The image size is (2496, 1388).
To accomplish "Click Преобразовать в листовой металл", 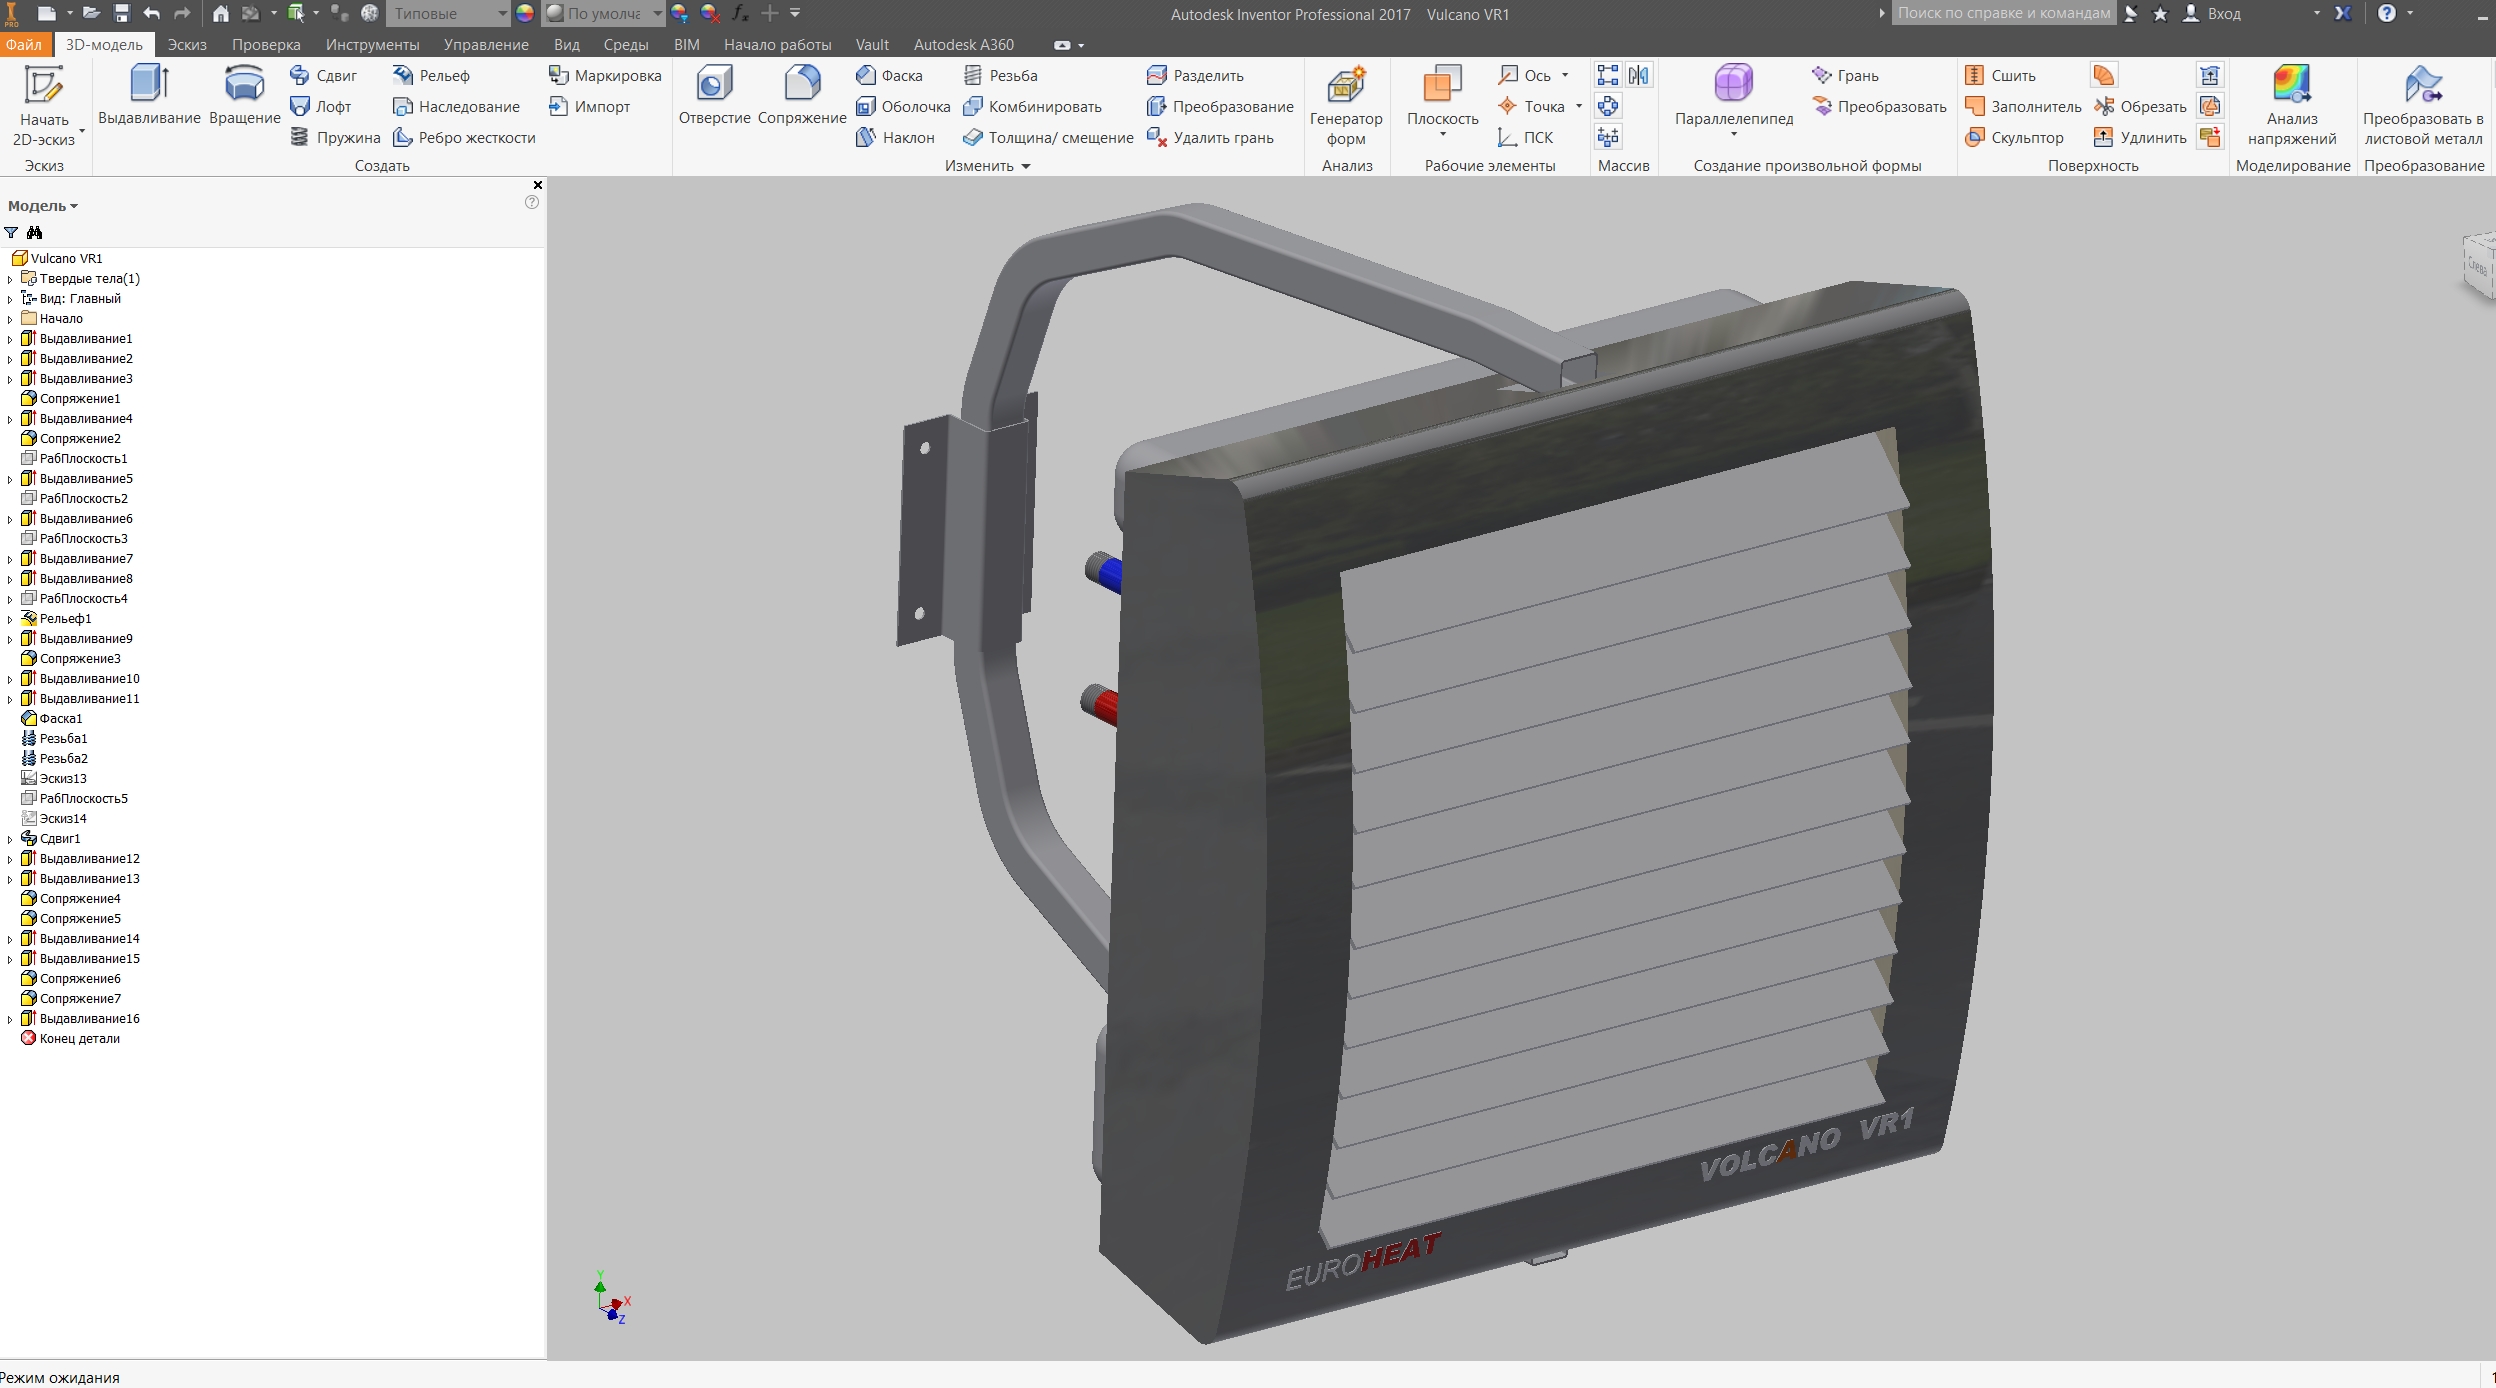I will pyautogui.click(x=2423, y=106).
